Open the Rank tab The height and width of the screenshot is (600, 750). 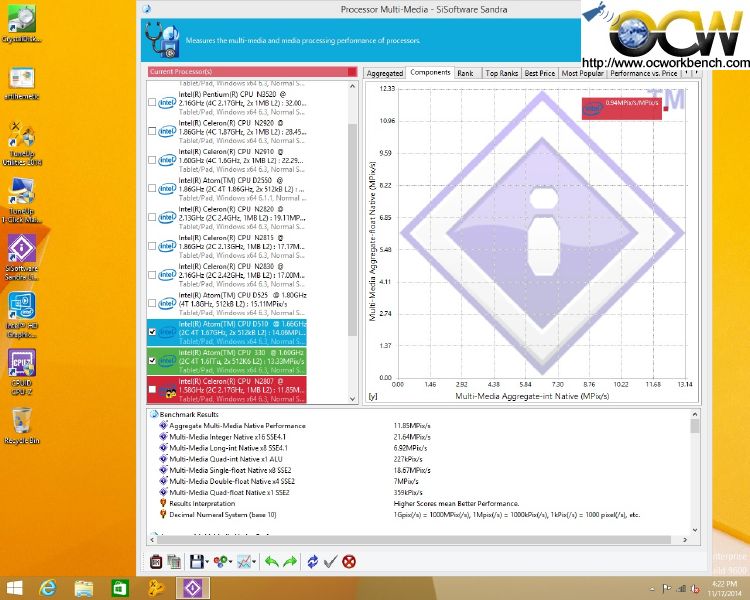pos(465,73)
